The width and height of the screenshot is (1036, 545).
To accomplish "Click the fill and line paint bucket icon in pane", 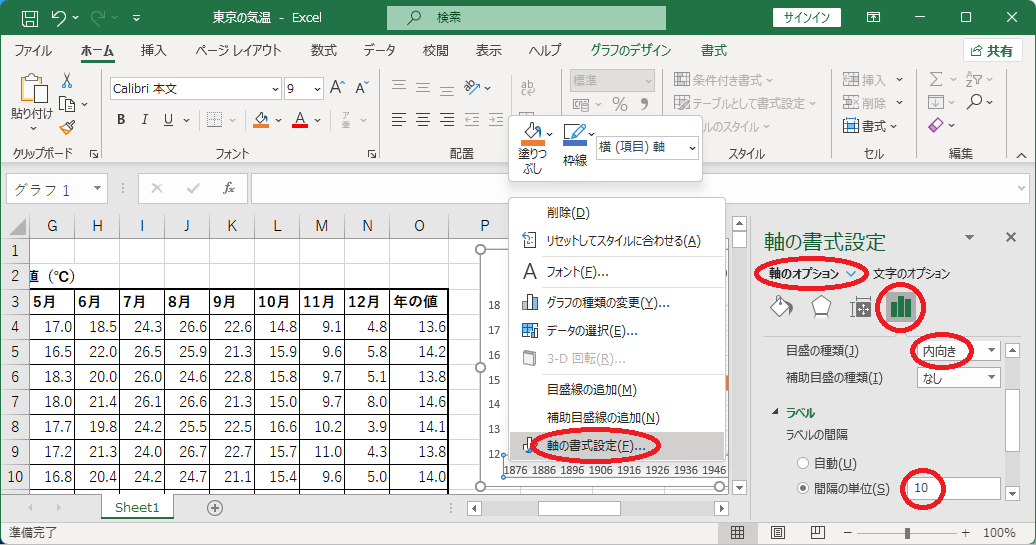I will pos(781,307).
